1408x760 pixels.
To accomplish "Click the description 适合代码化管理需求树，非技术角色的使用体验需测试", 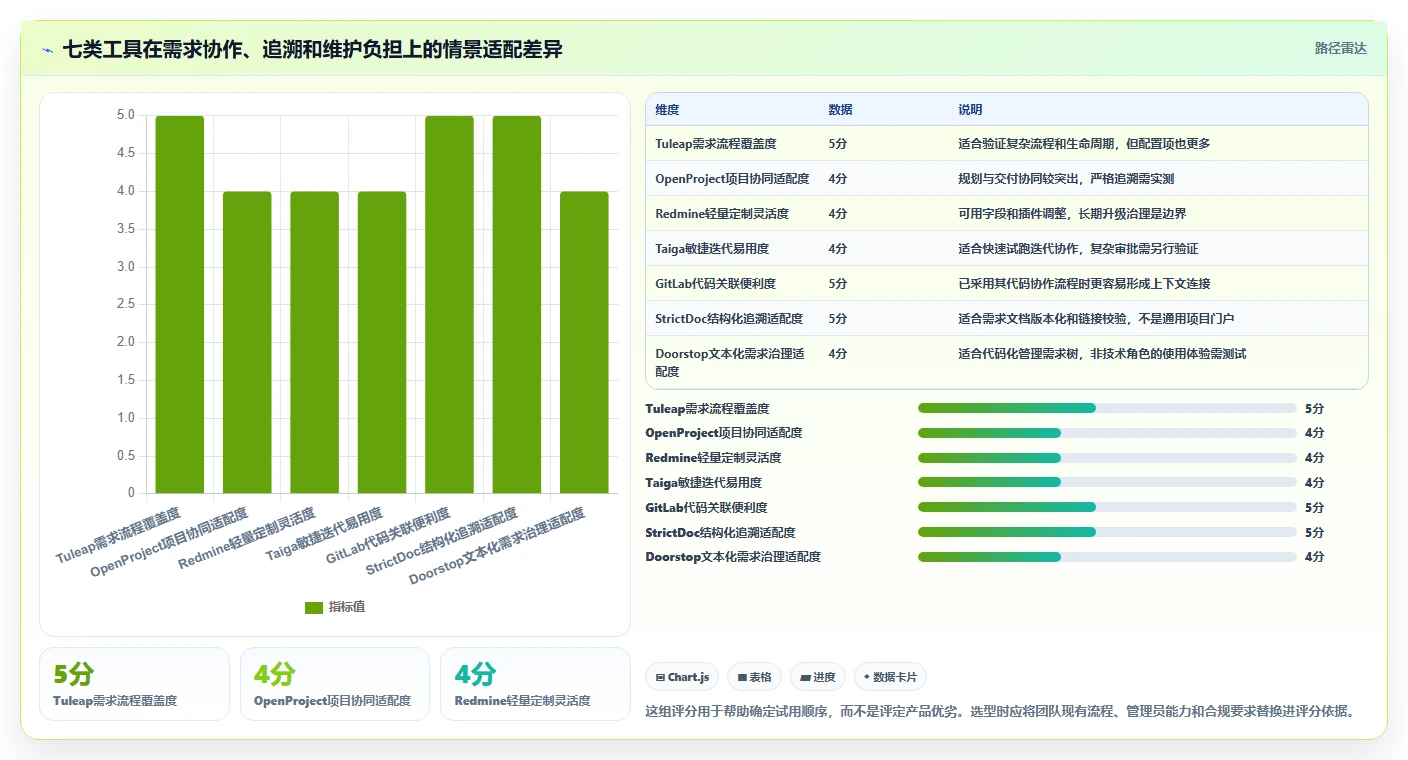I will pos(1102,354).
